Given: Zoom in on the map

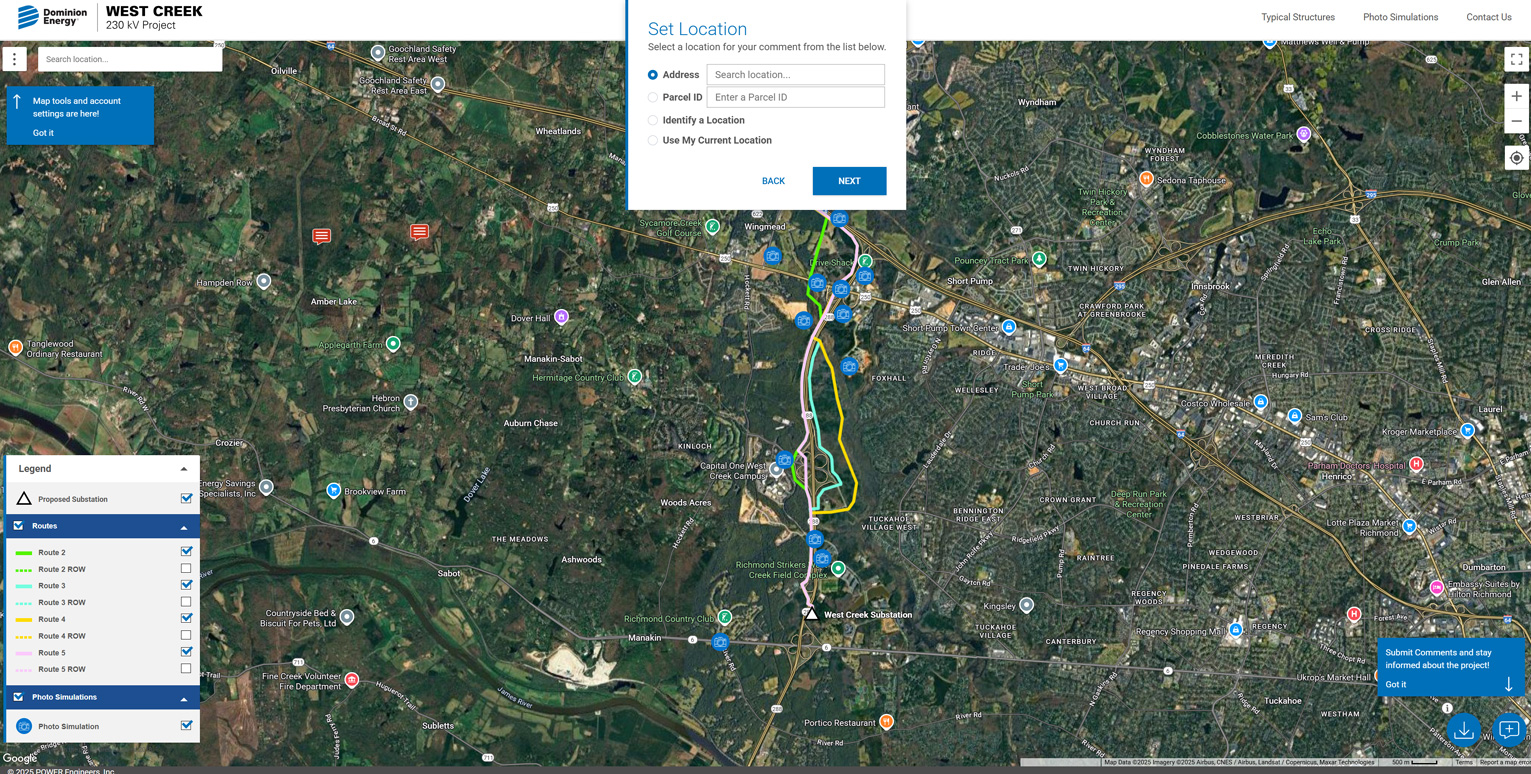Looking at the screenshot, I should (1516, 96).
